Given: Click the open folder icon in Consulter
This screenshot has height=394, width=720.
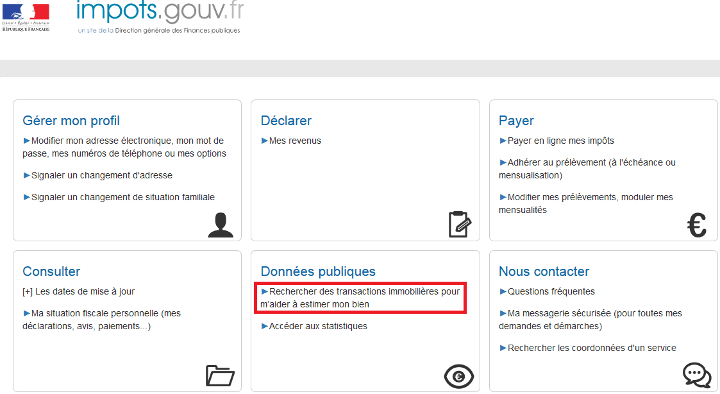Looking at the screenshot, I should pyautogui.click(x=220, y=375).
